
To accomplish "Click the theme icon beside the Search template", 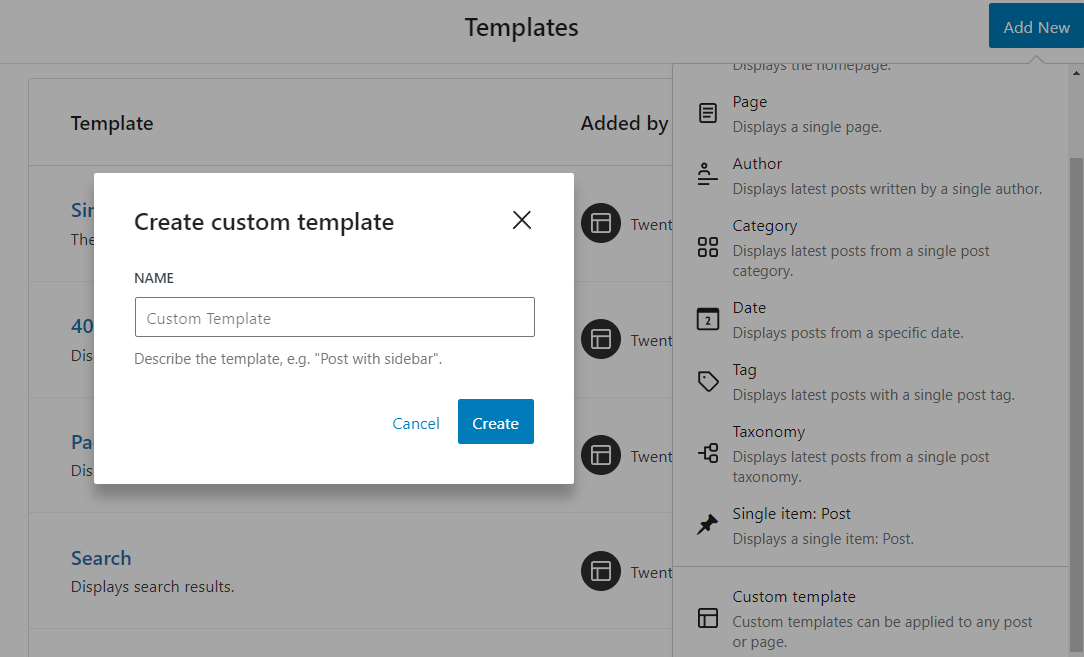I will 601,571.
